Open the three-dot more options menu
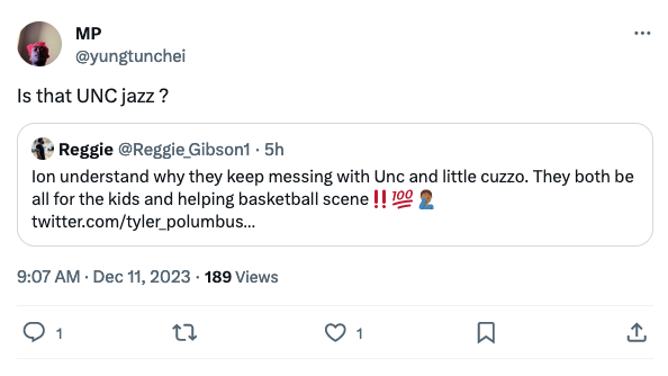 [642, 33]
